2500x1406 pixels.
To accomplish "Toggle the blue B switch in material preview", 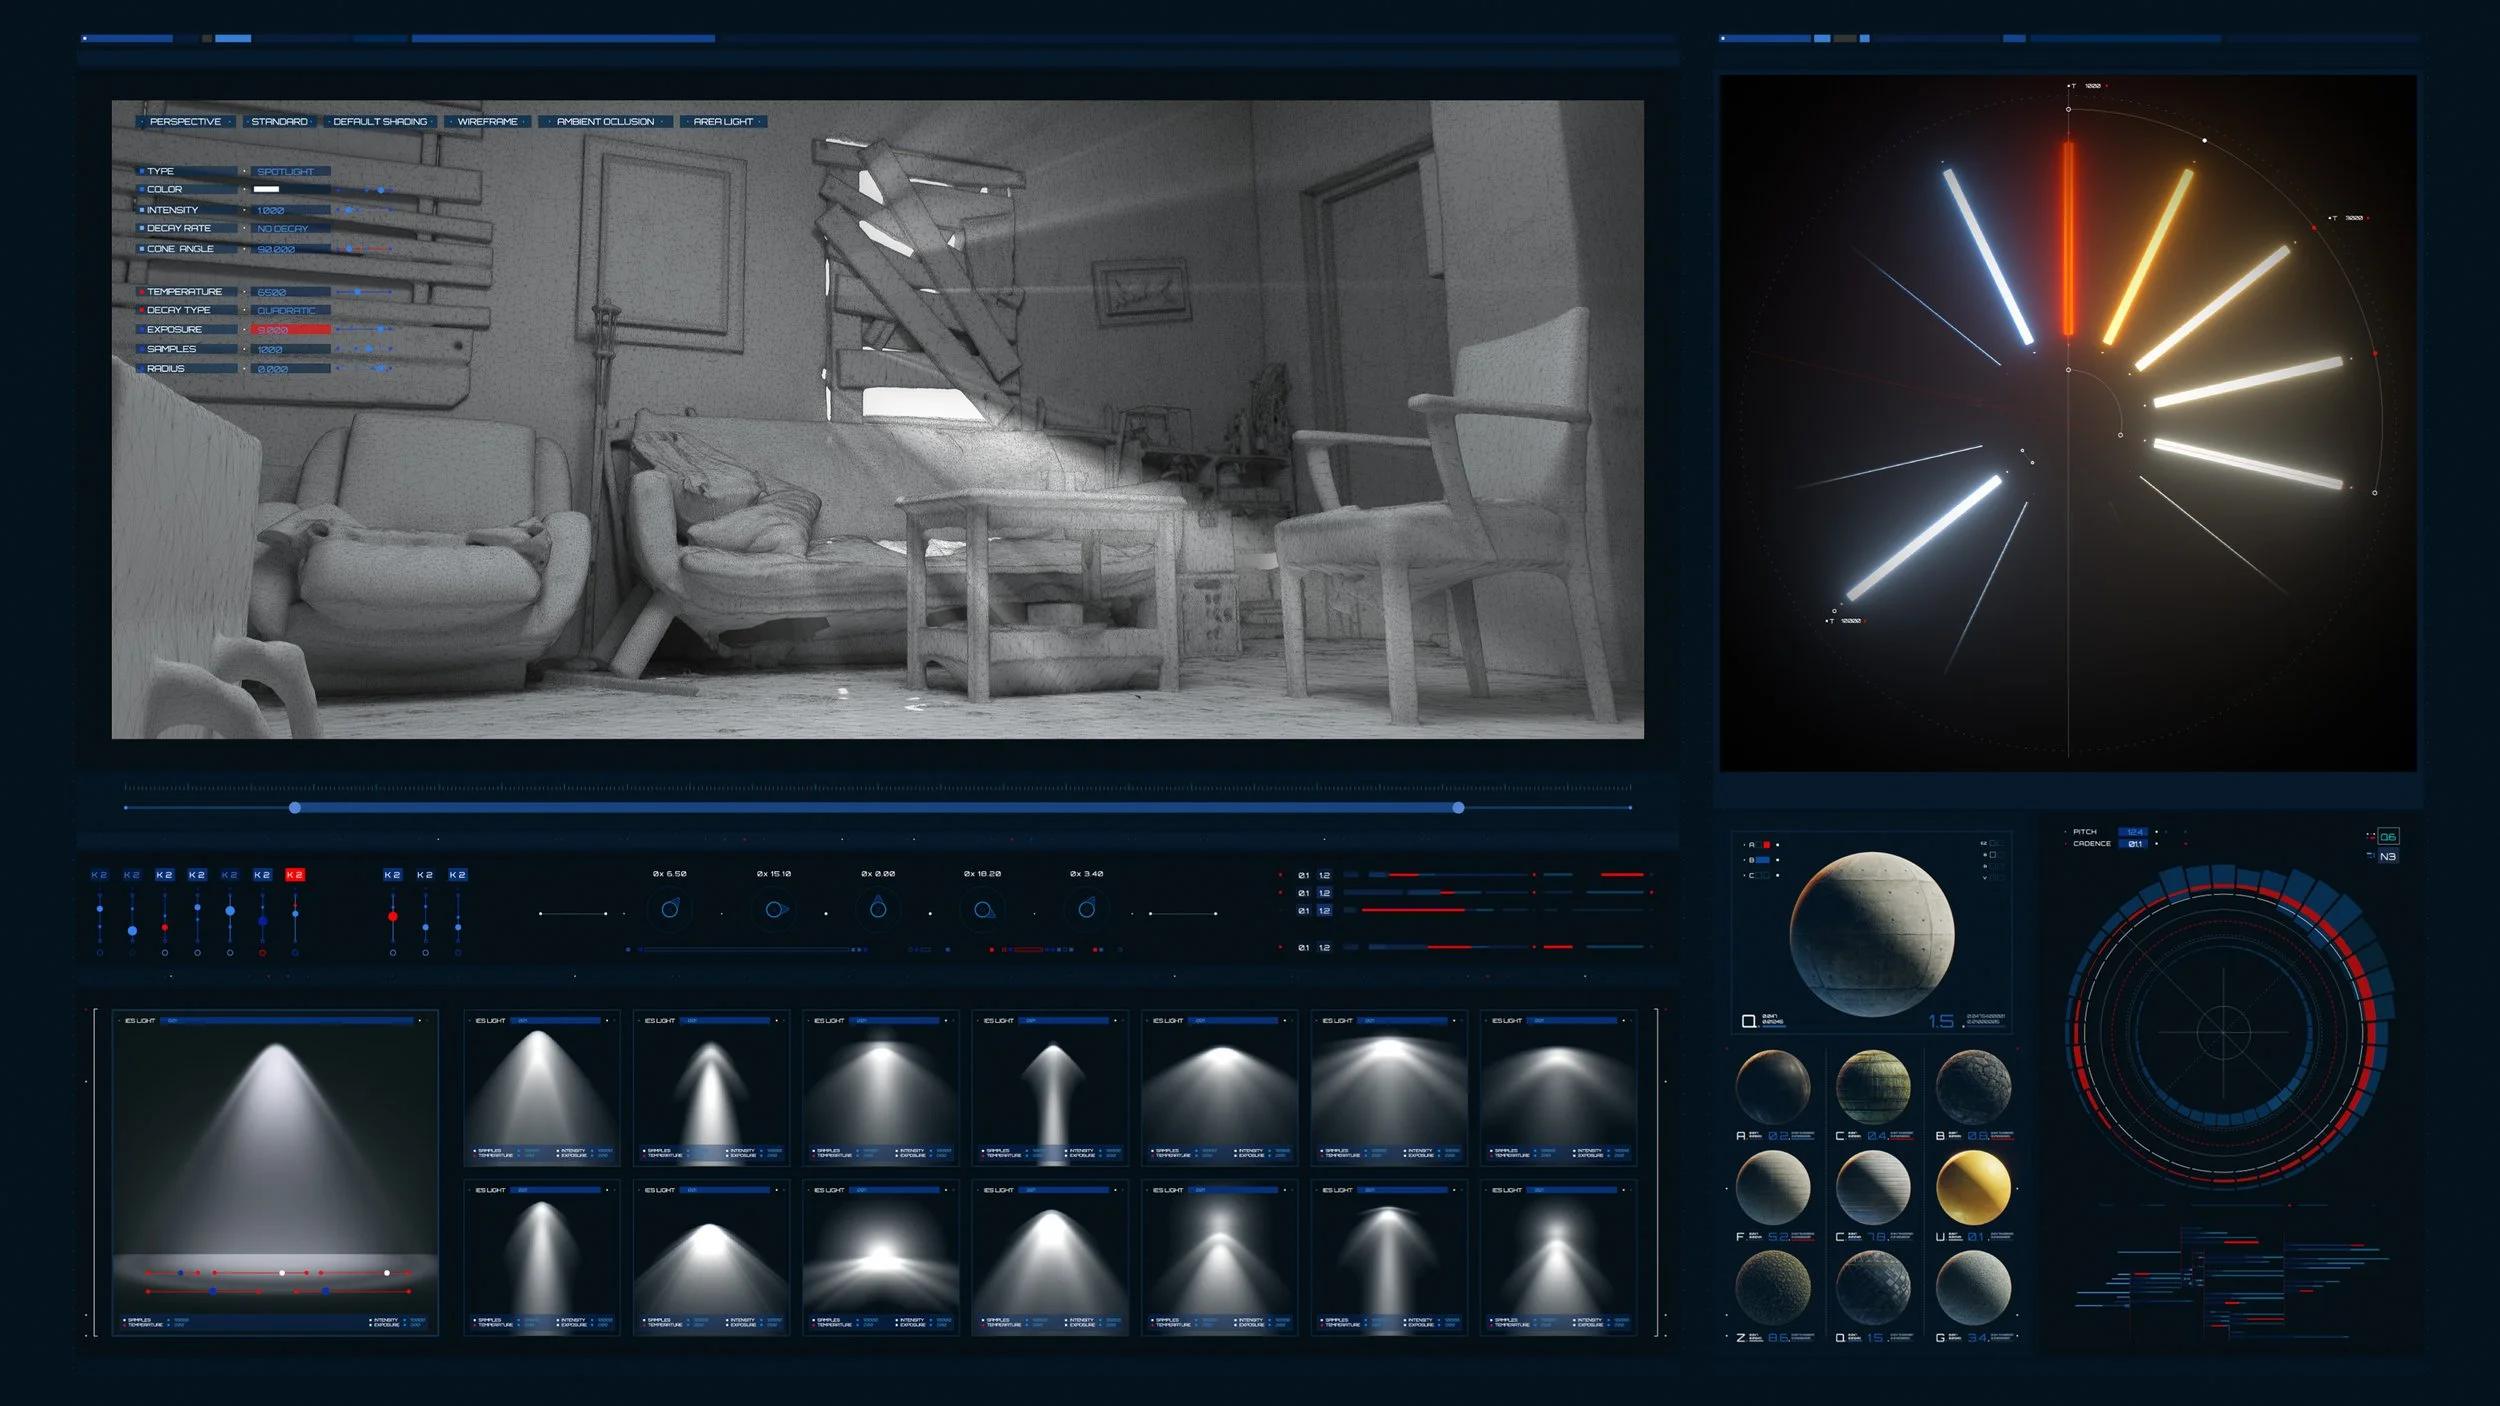I will [x=1763, y=860].
